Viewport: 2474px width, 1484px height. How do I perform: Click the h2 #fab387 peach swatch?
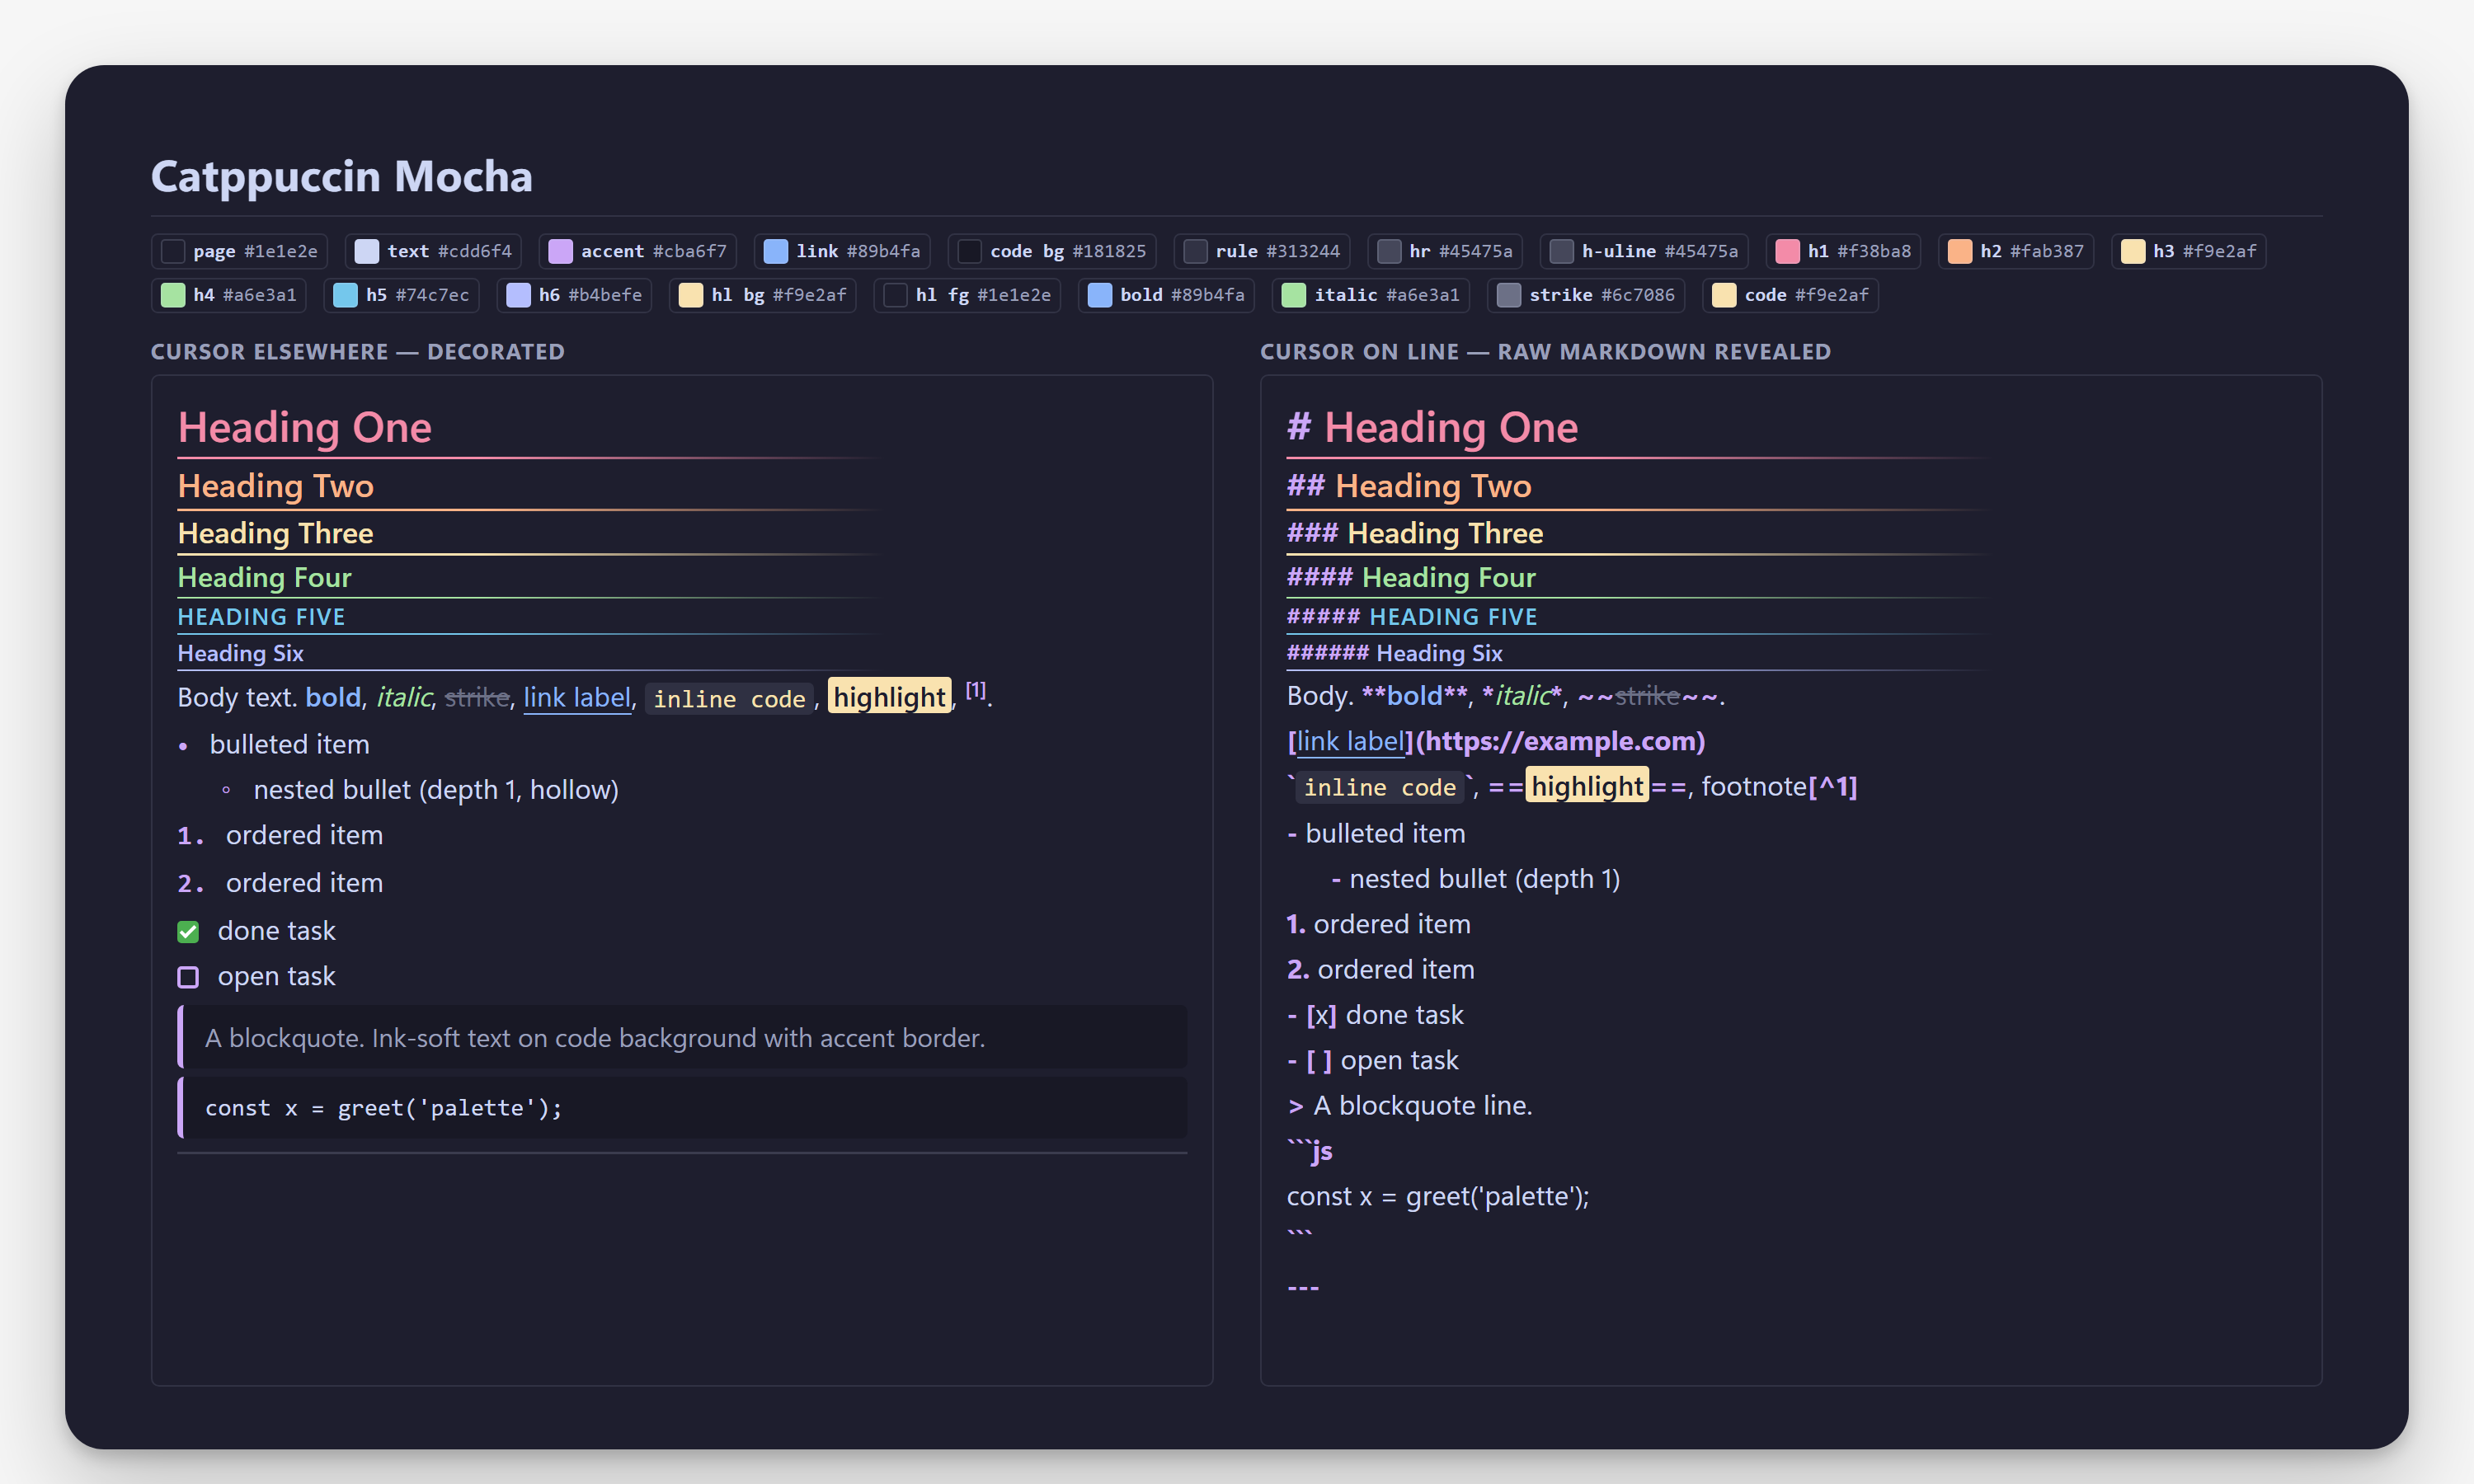(2016, 251)
